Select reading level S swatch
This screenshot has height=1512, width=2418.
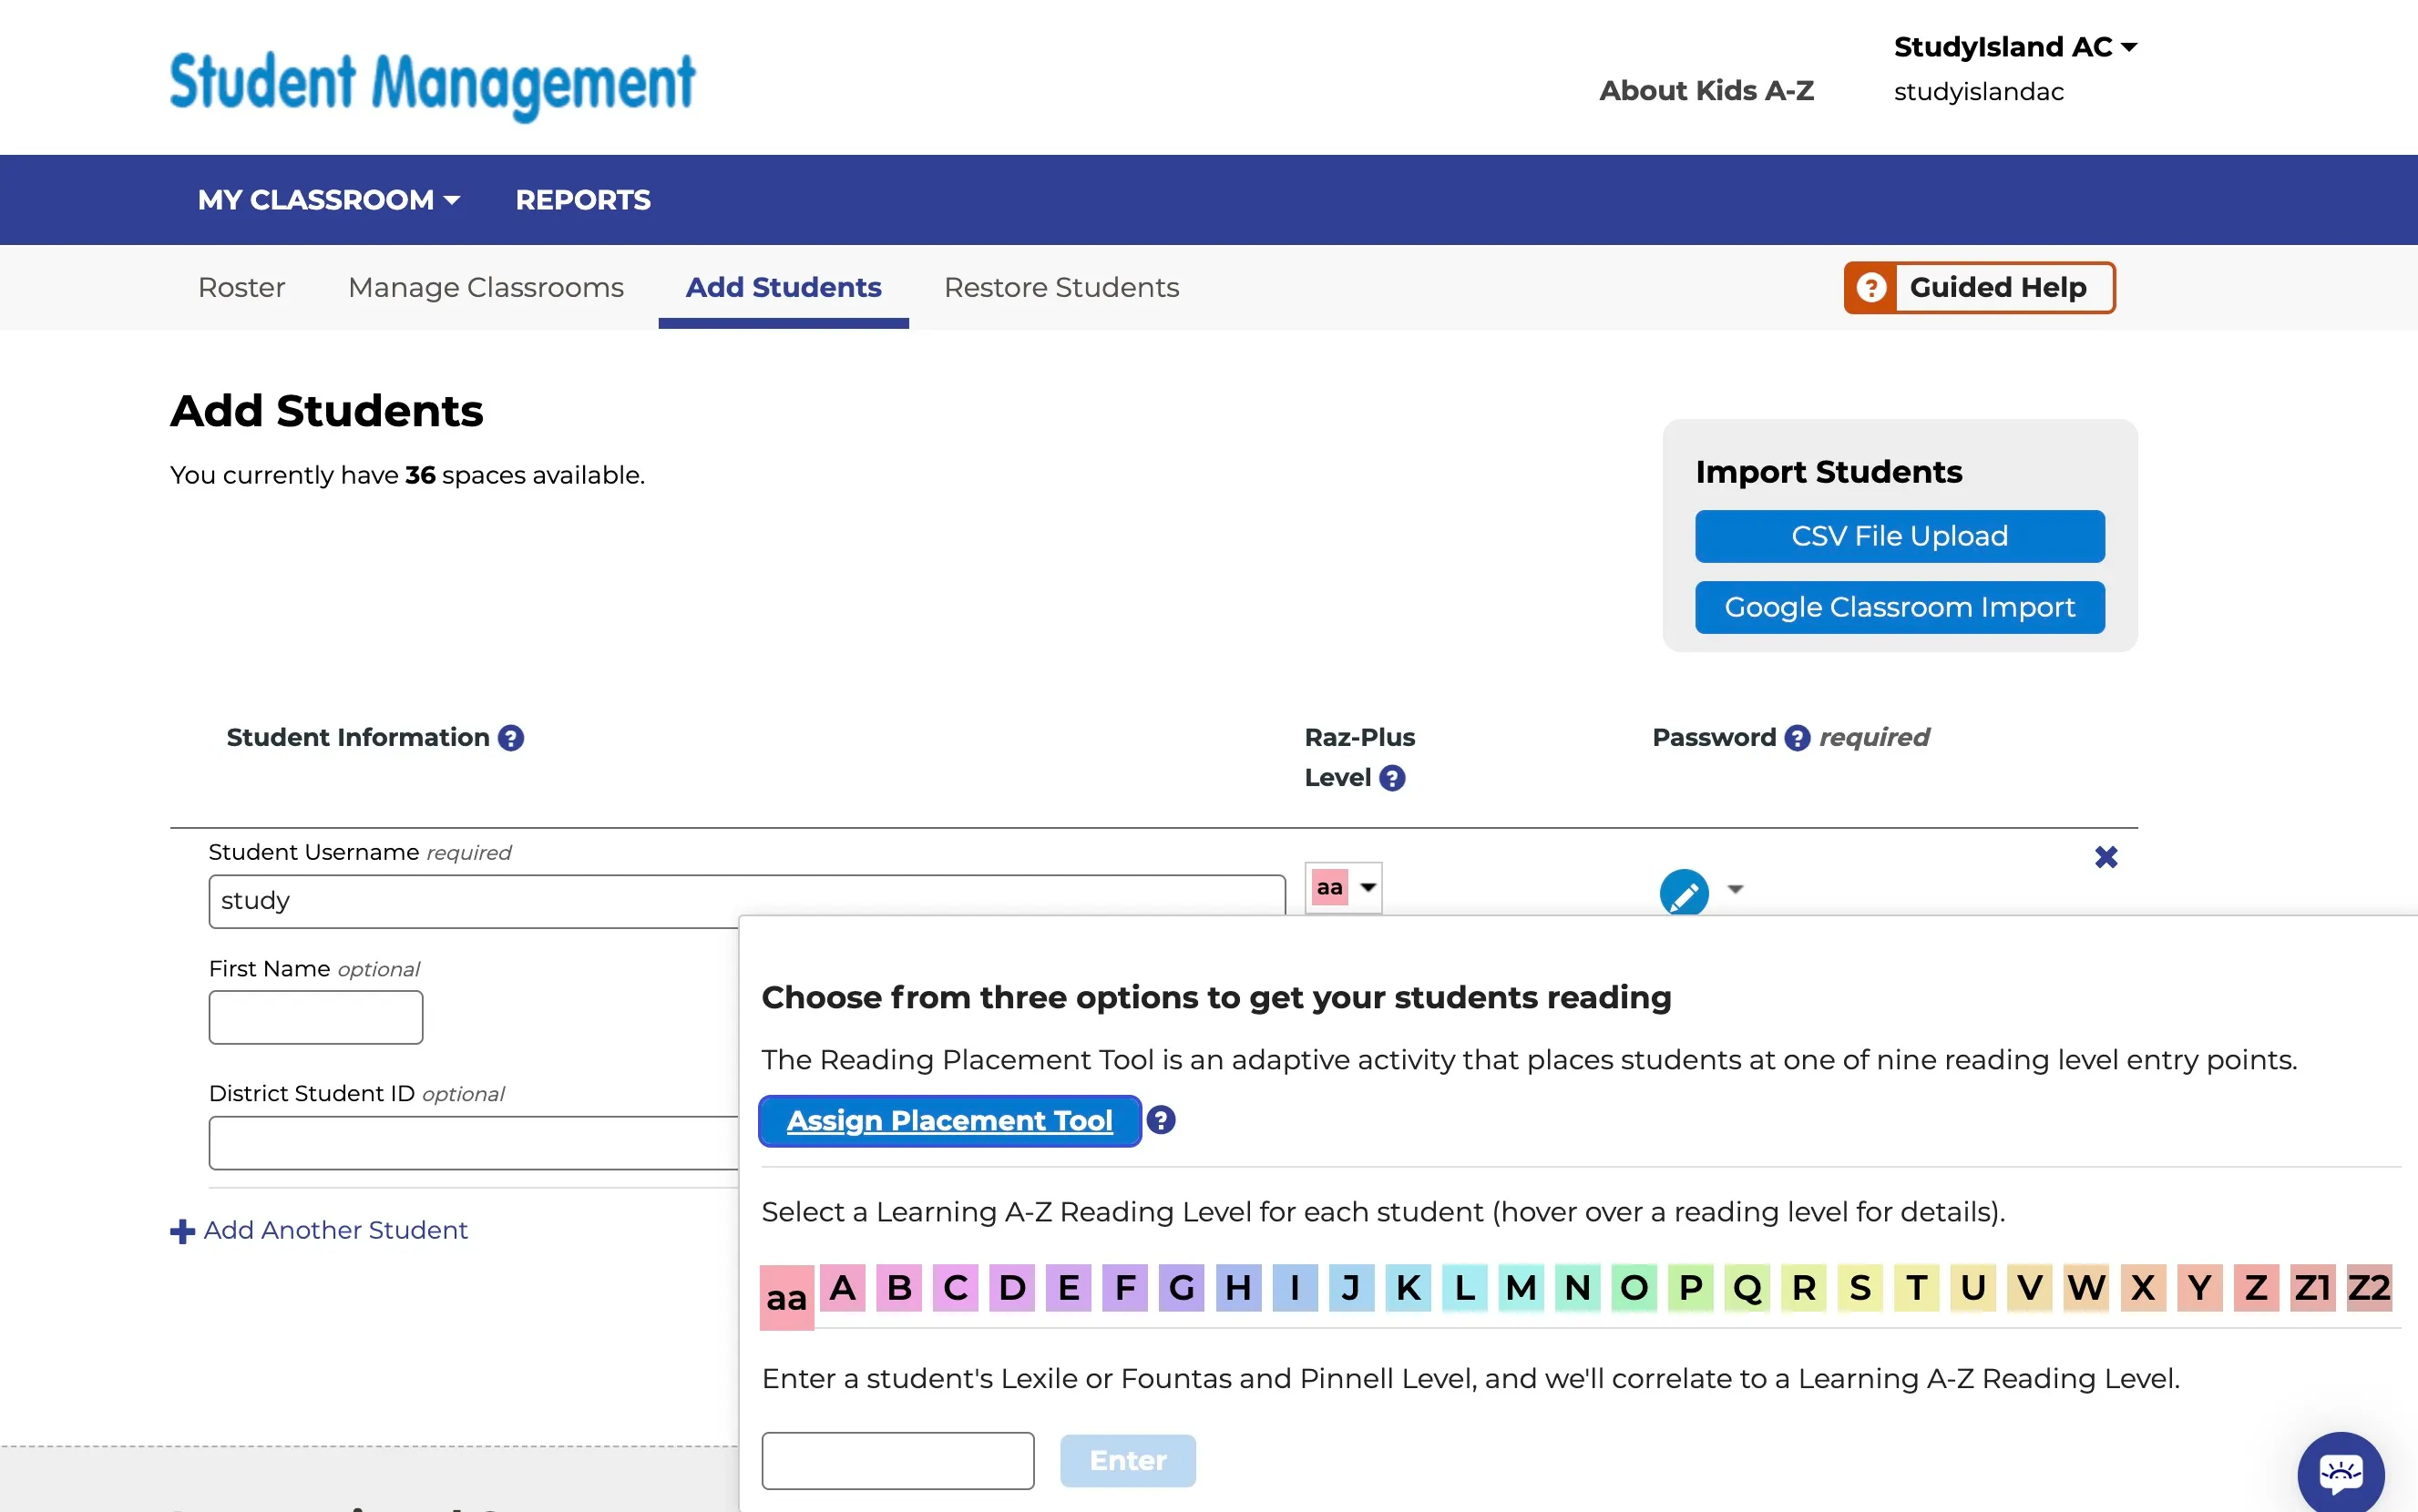click(1860, 1287)
